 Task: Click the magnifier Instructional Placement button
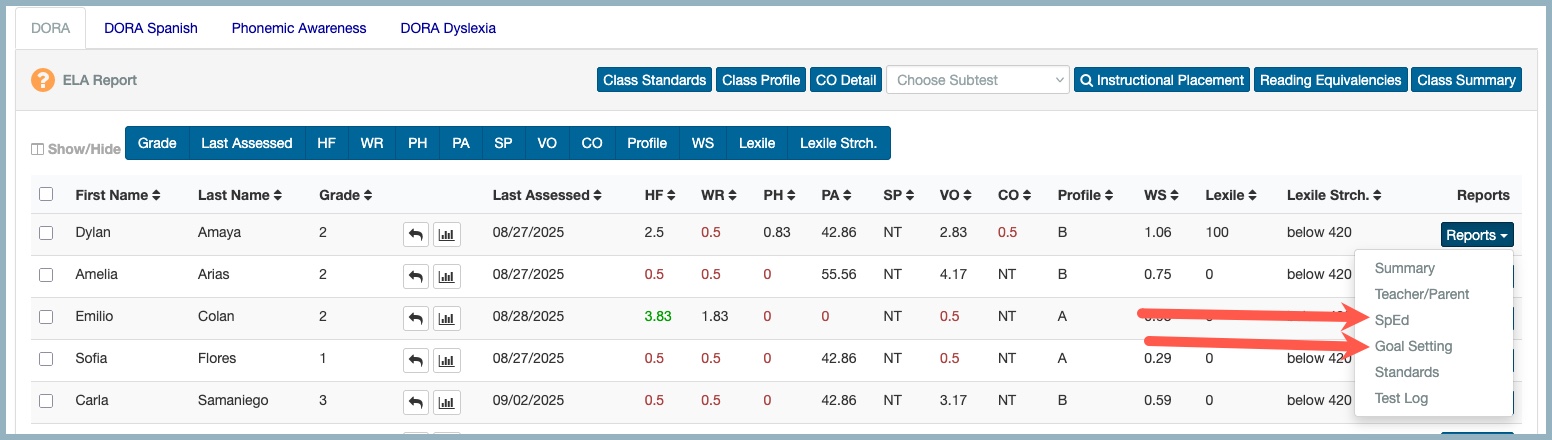pyautogui.click(x=1161, y=80)
